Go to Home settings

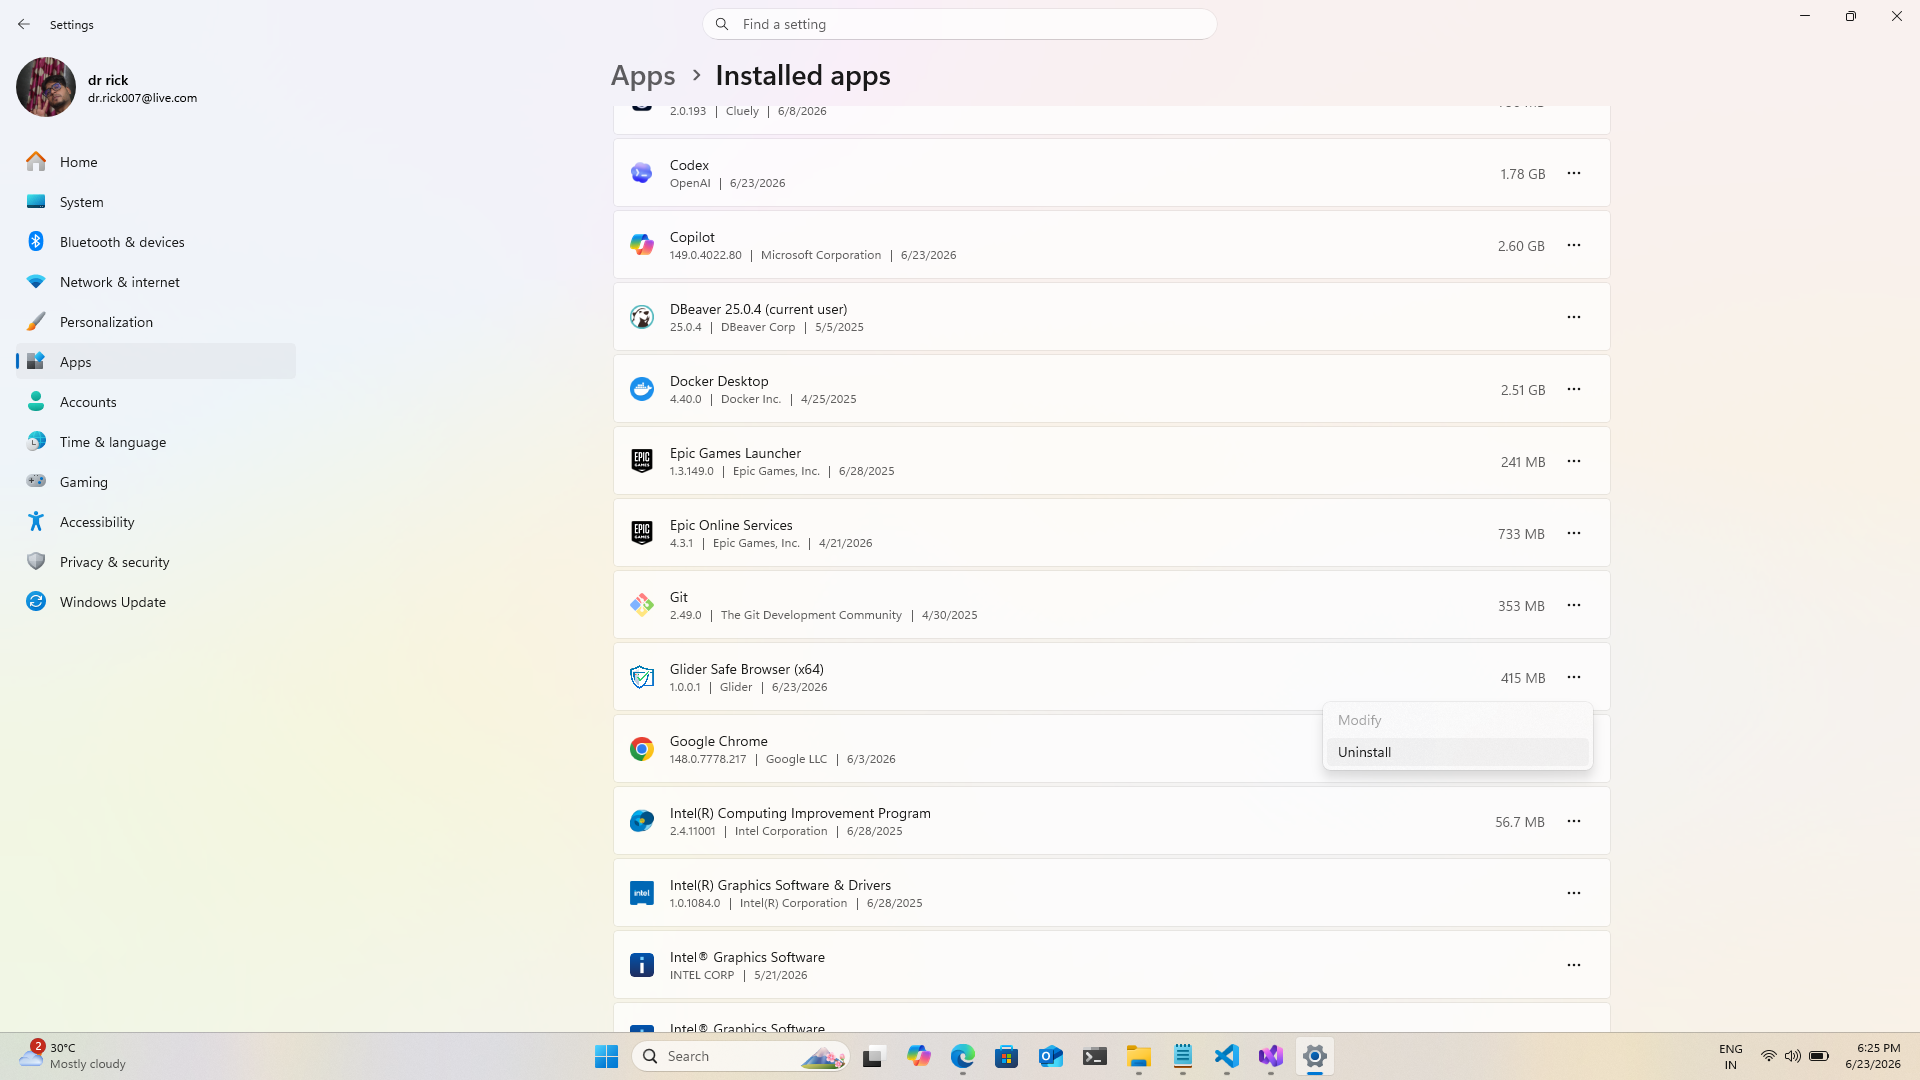point(156,161)
